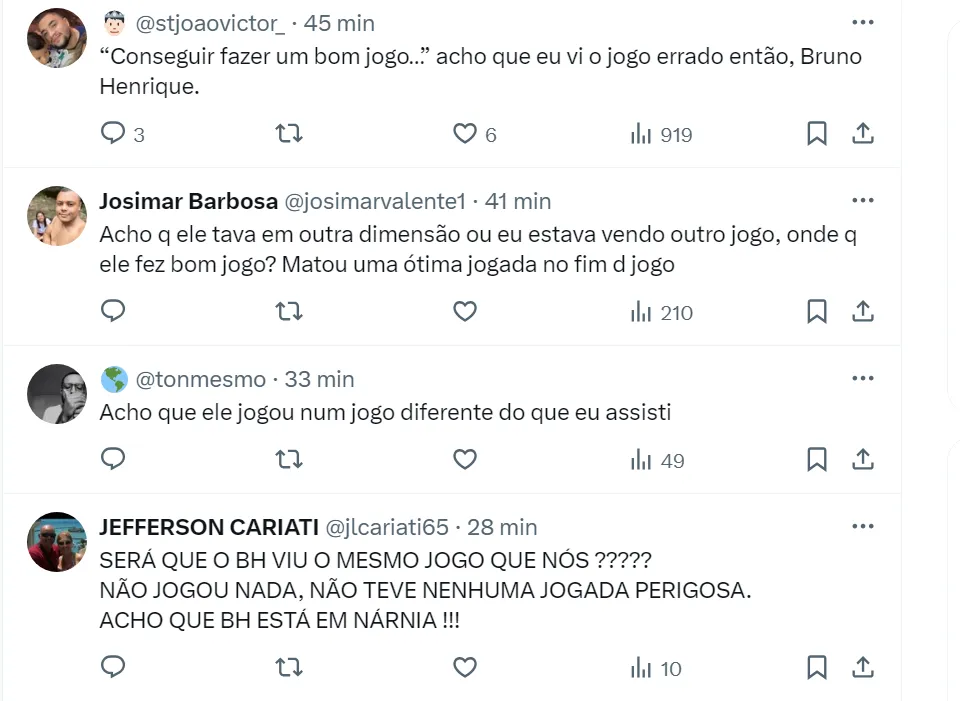View analytics showing 919 views
The image size is (960, 701).
click(661, 134)
